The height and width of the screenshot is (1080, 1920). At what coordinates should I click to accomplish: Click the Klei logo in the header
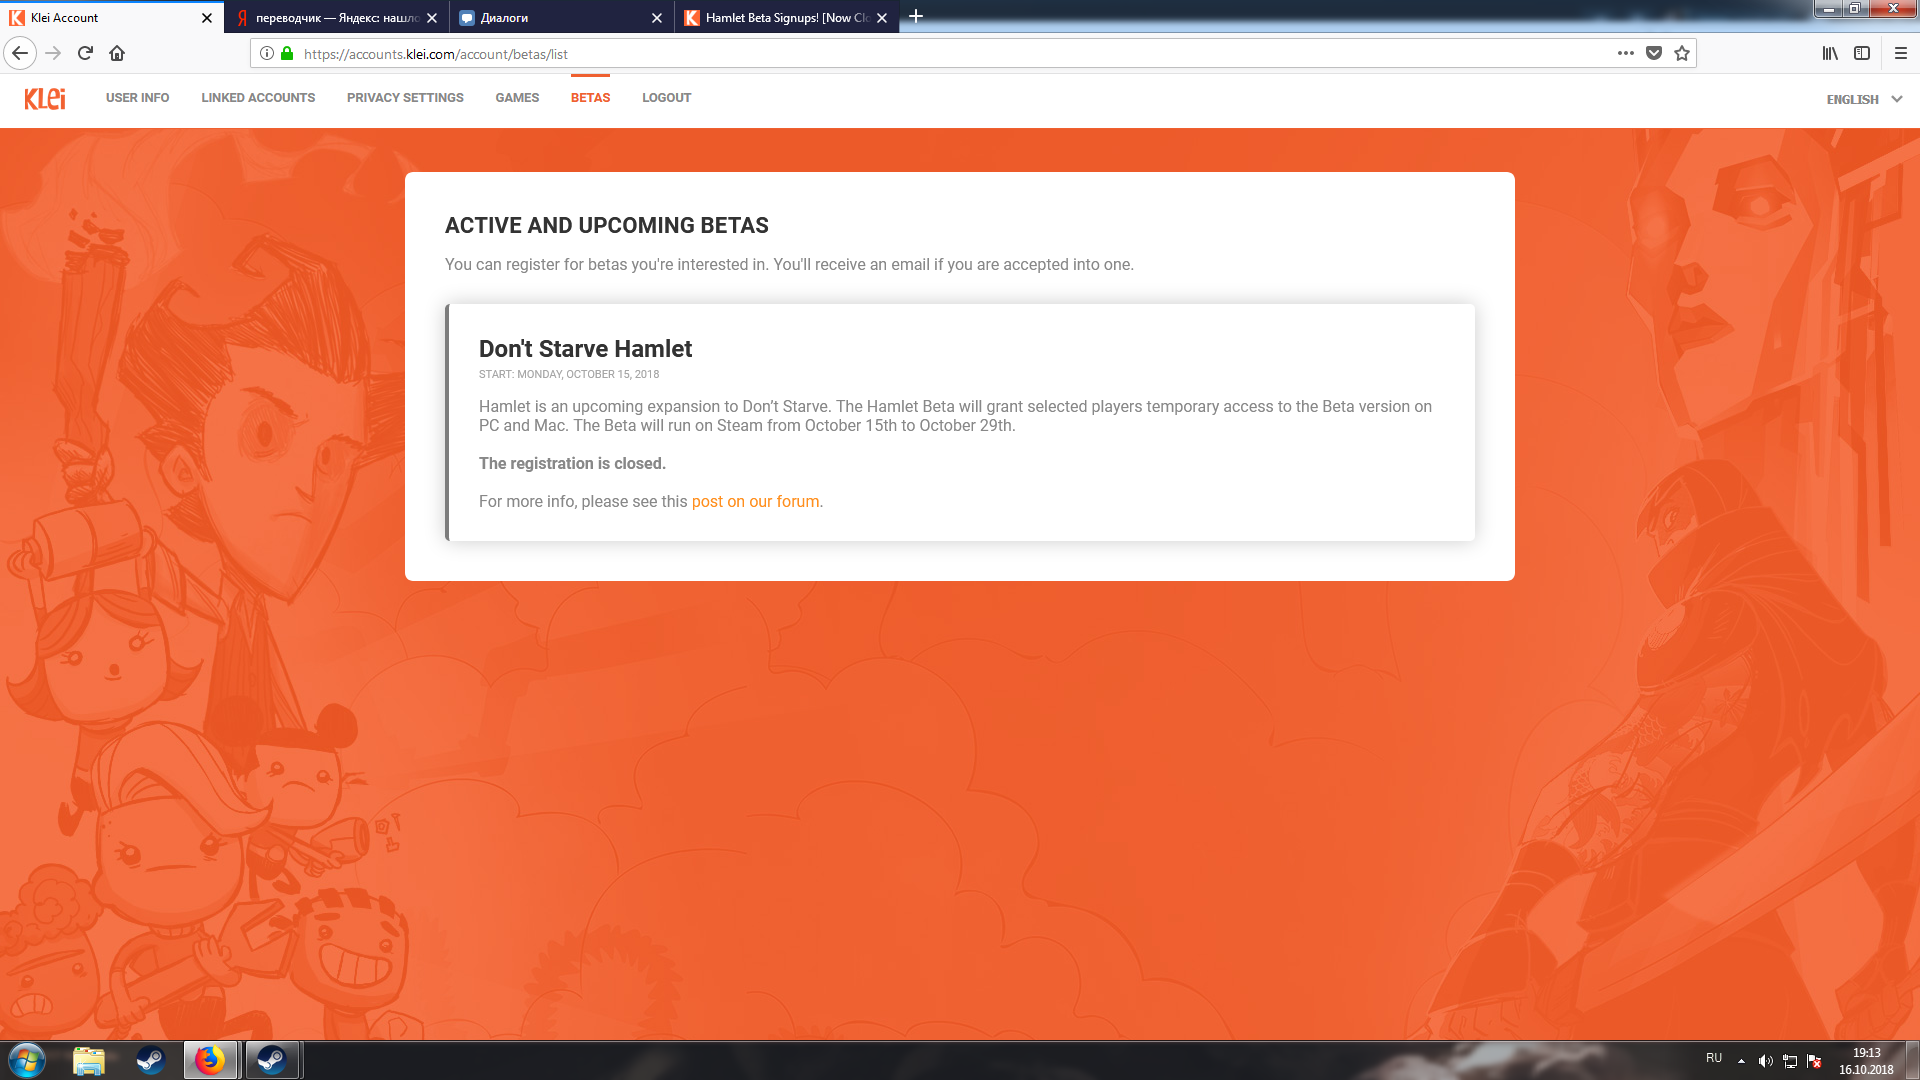click(45, 98)
